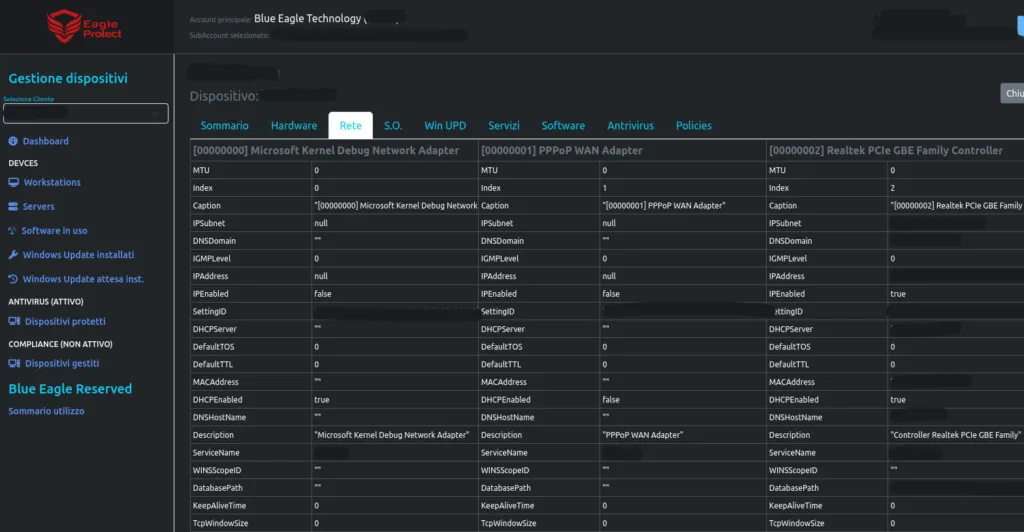The width and height of the screenshot is (1024, 532).
Task: Open Software in uso page
Action: click(x=54, y=230)
